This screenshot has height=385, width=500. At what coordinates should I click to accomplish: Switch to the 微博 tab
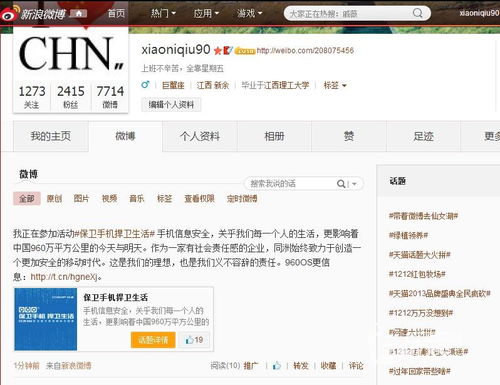(x=125, y=136)
